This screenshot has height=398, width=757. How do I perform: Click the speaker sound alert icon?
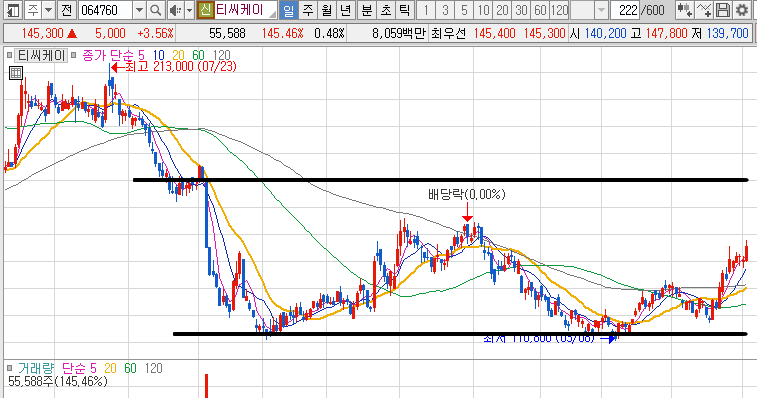[175, 10]
